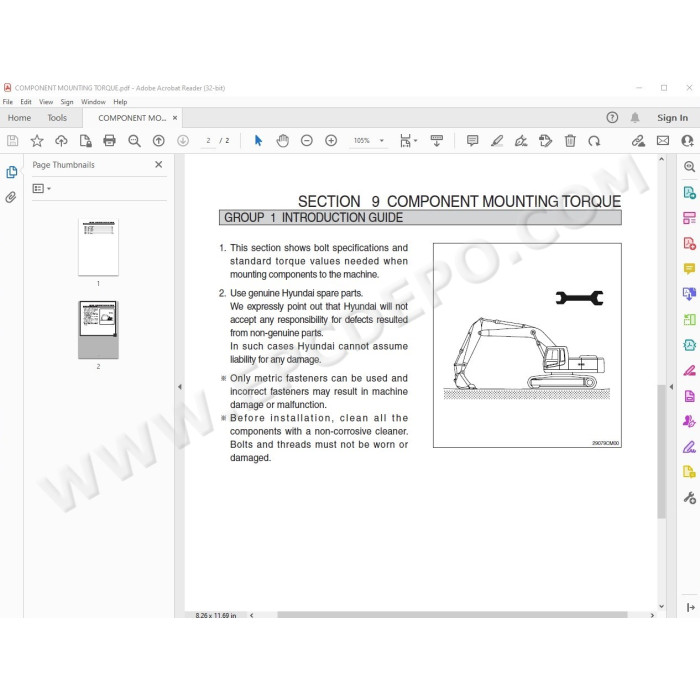The image size is (700, 700).
Task: Click the stamp tool icon
Action: (546, 141)
